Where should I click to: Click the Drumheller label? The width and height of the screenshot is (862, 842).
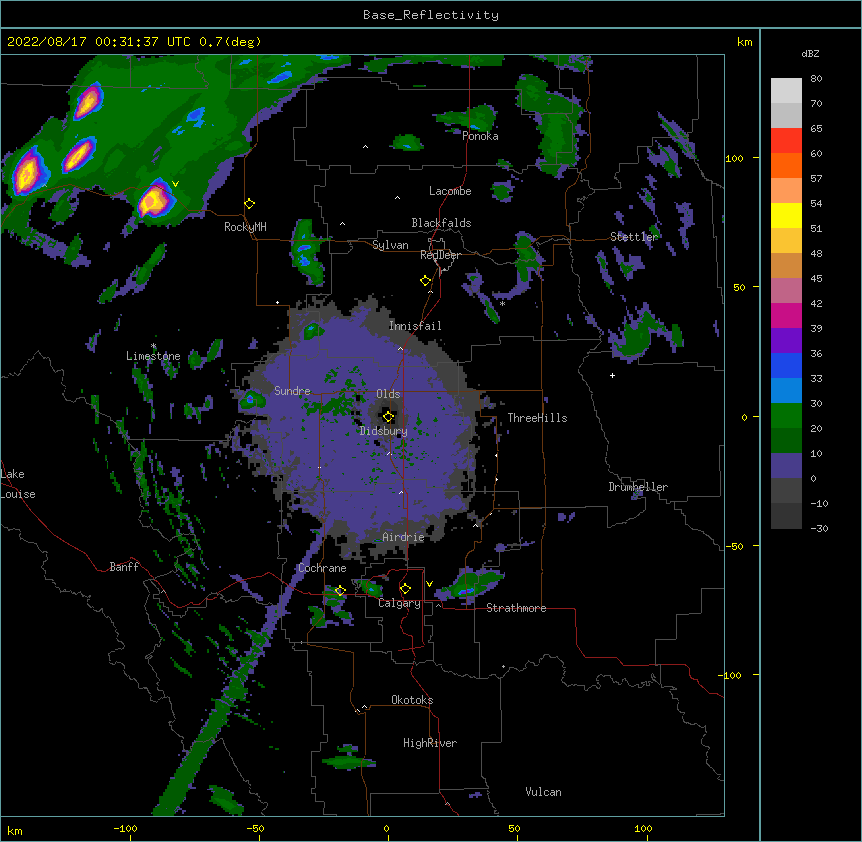coord(638,487)
